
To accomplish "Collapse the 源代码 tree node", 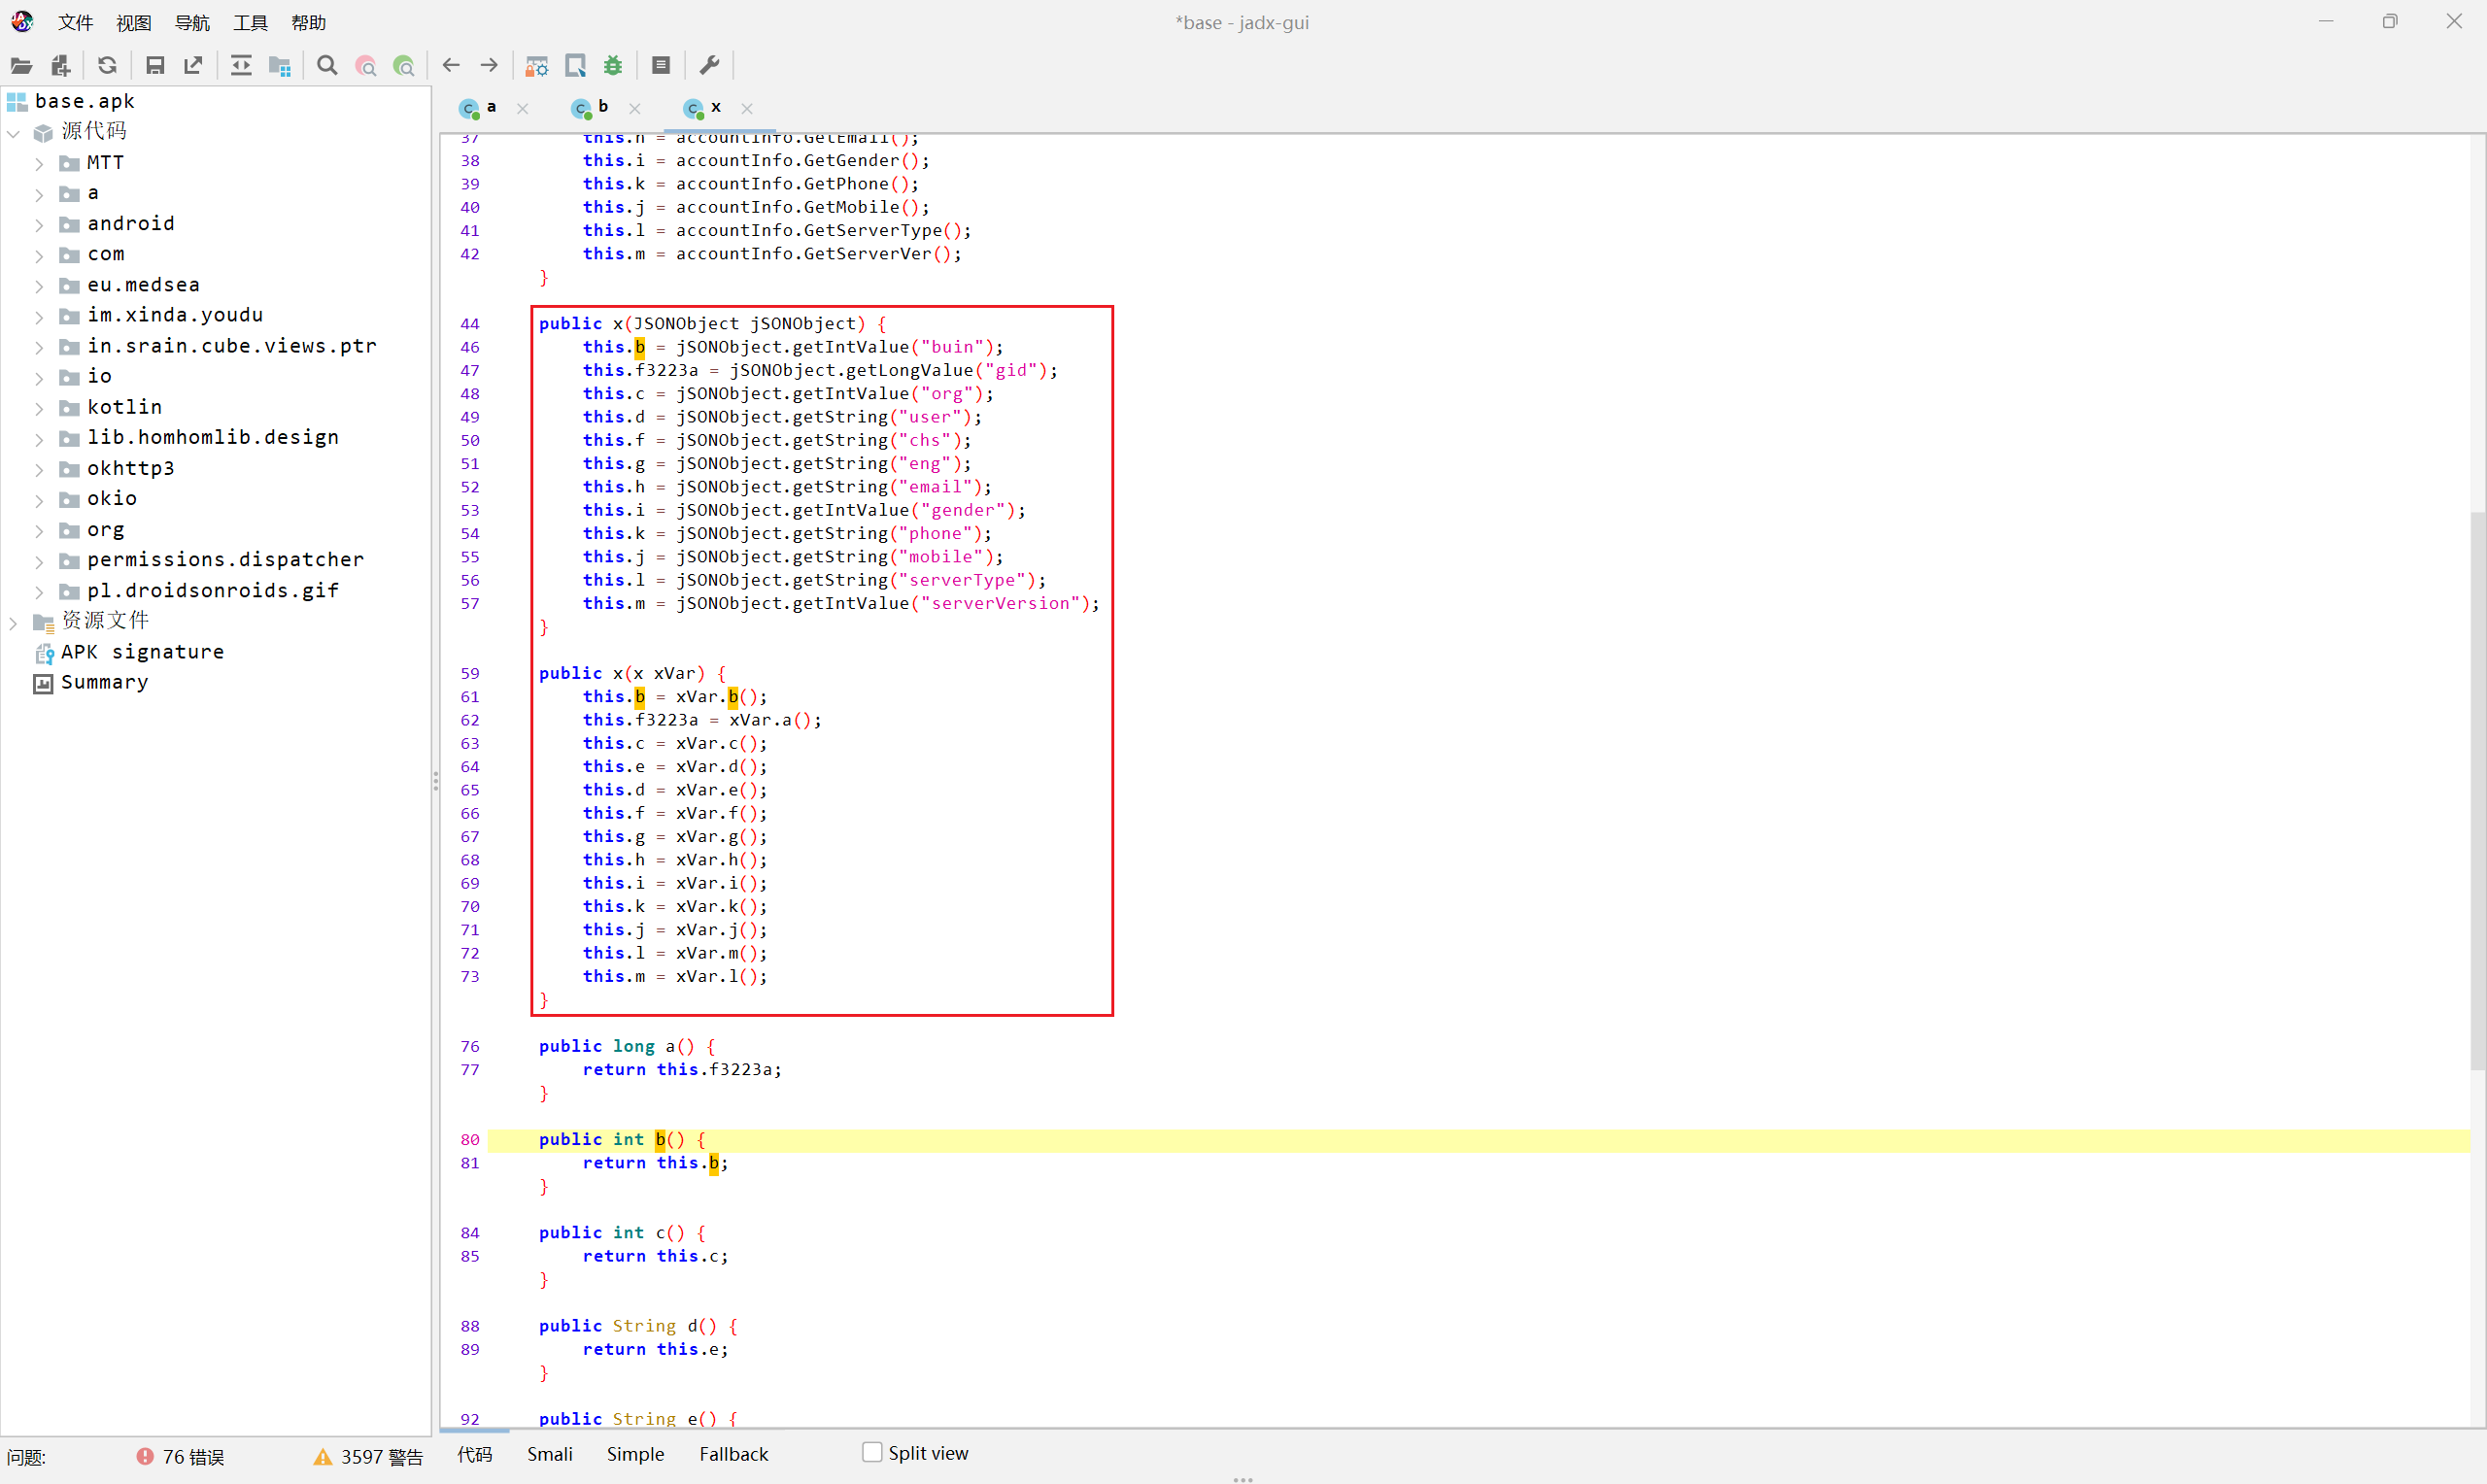I will coord(13,133).
